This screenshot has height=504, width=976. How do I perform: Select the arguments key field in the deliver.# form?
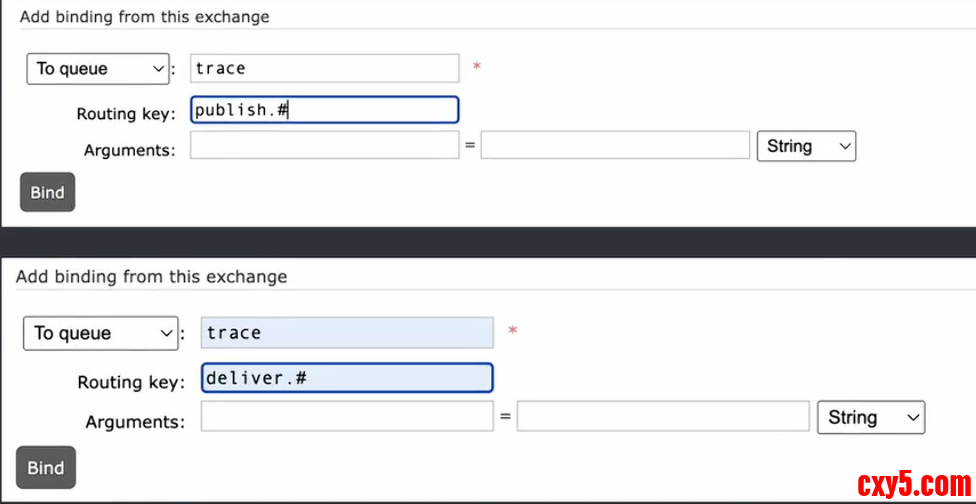tap(346, 417)
